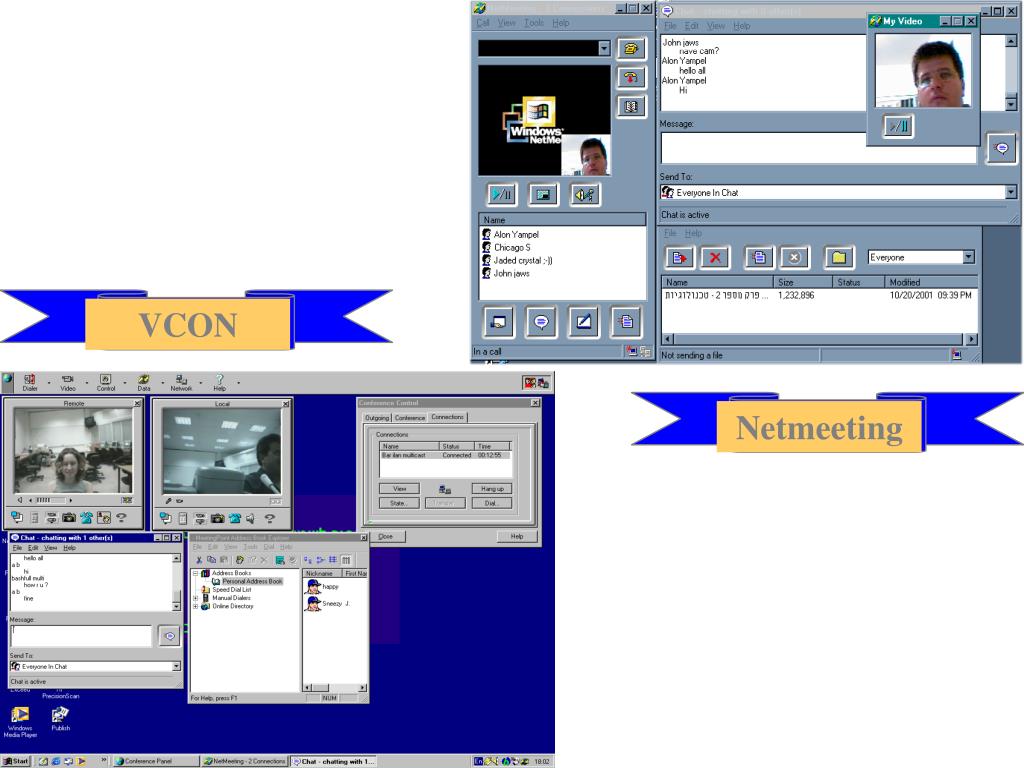
Task: Open NetMeeting Chat bubble button
Action: 541,321
